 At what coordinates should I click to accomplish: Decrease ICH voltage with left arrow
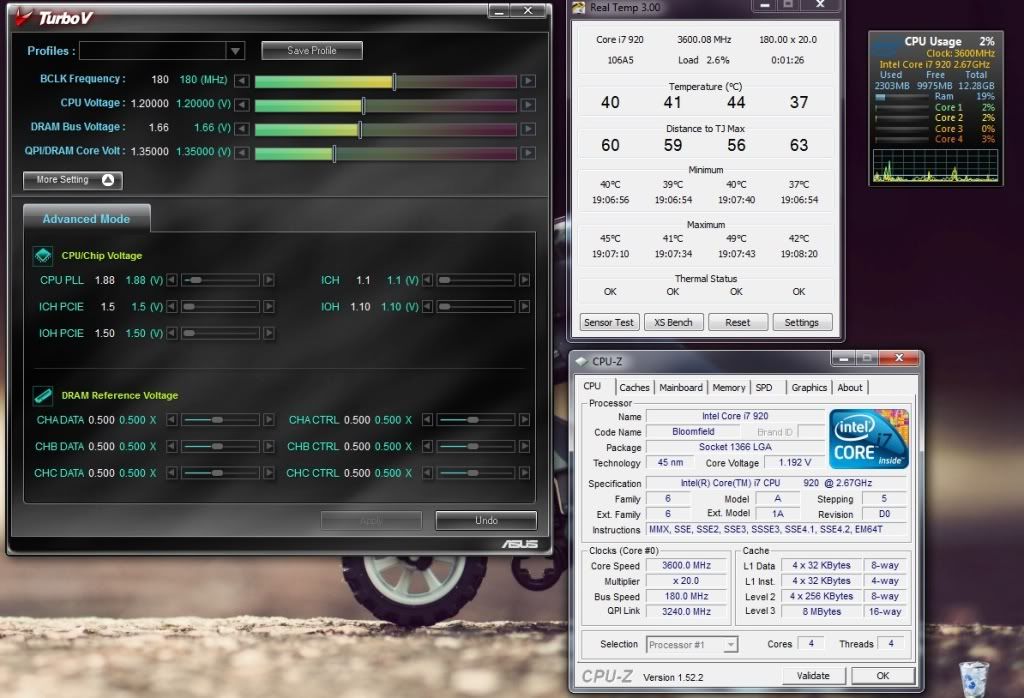(427, 280)
